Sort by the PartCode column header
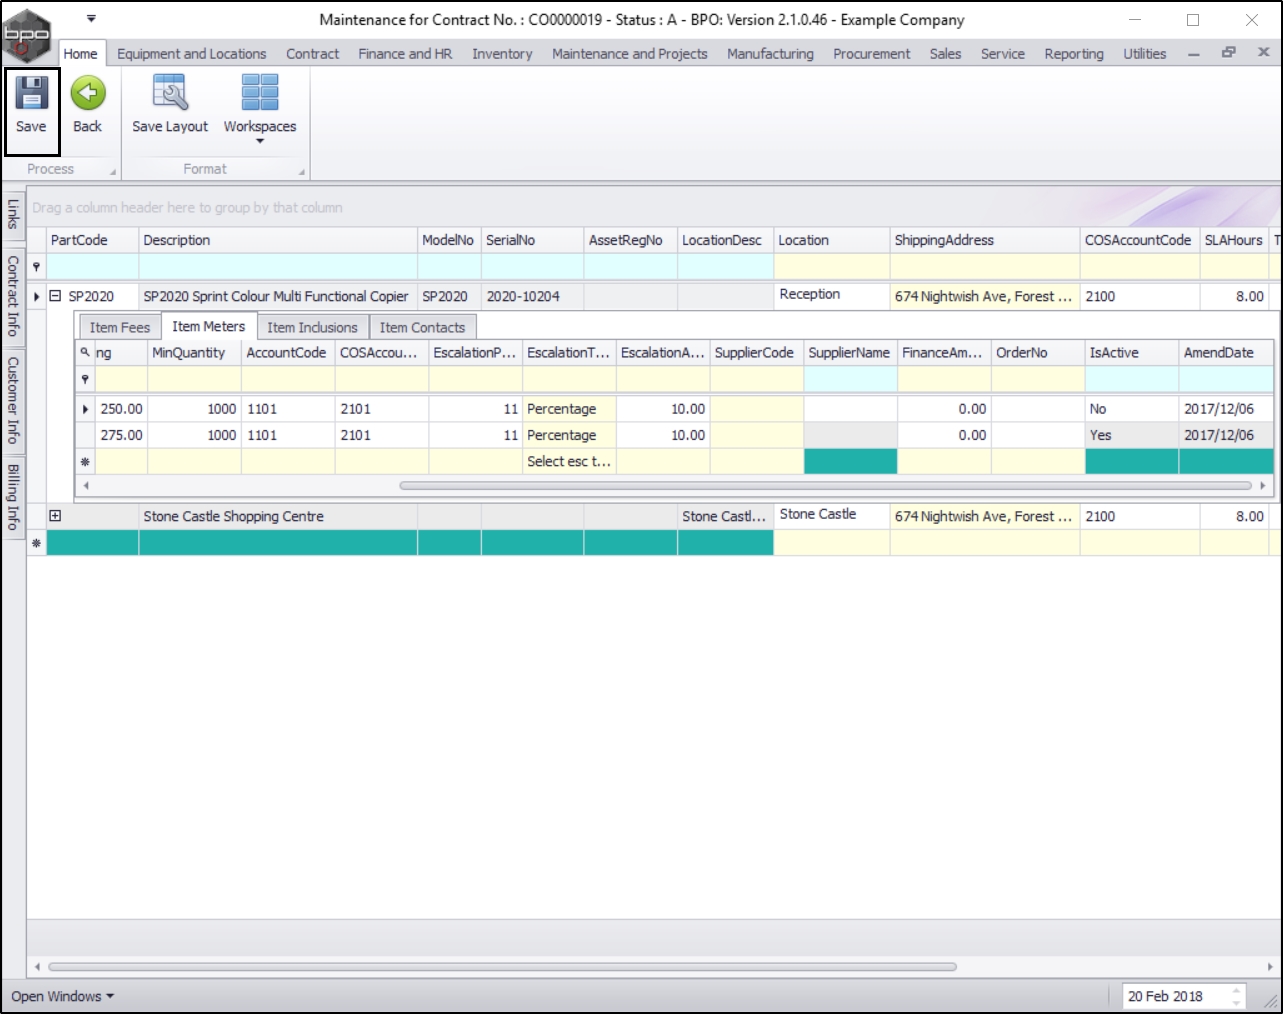Screen dimensions: 1283x1014 [x=92, y=240]
